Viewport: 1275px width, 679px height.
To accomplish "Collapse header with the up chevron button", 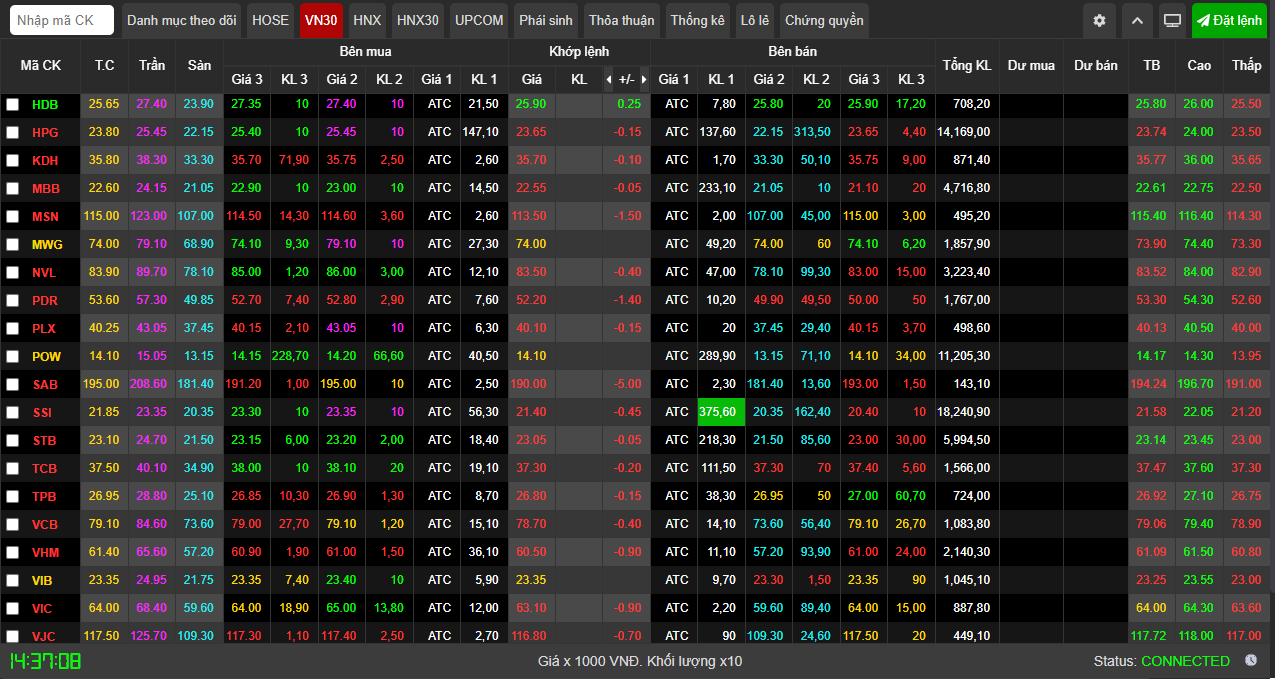I will pos(1136,20).
